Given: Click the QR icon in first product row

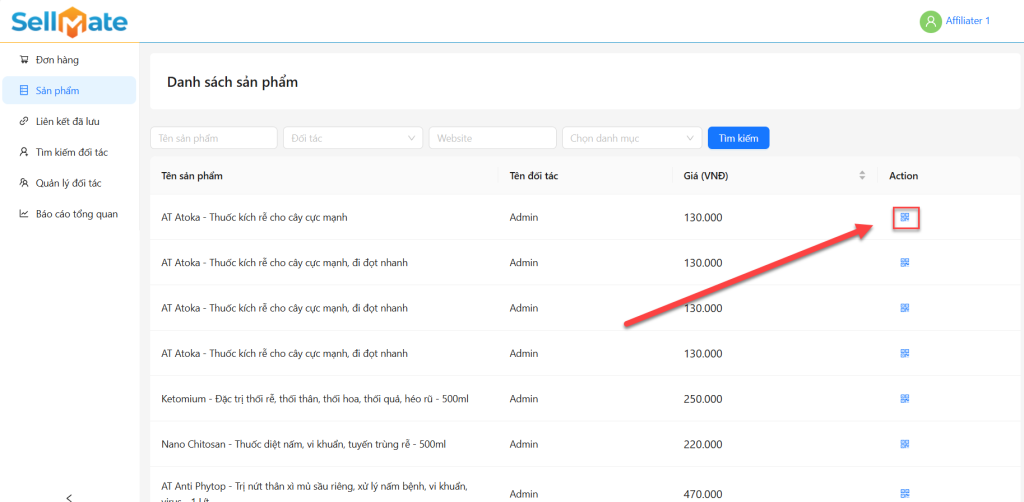Looking at the screenshot, I should click(x=904, y=217).
